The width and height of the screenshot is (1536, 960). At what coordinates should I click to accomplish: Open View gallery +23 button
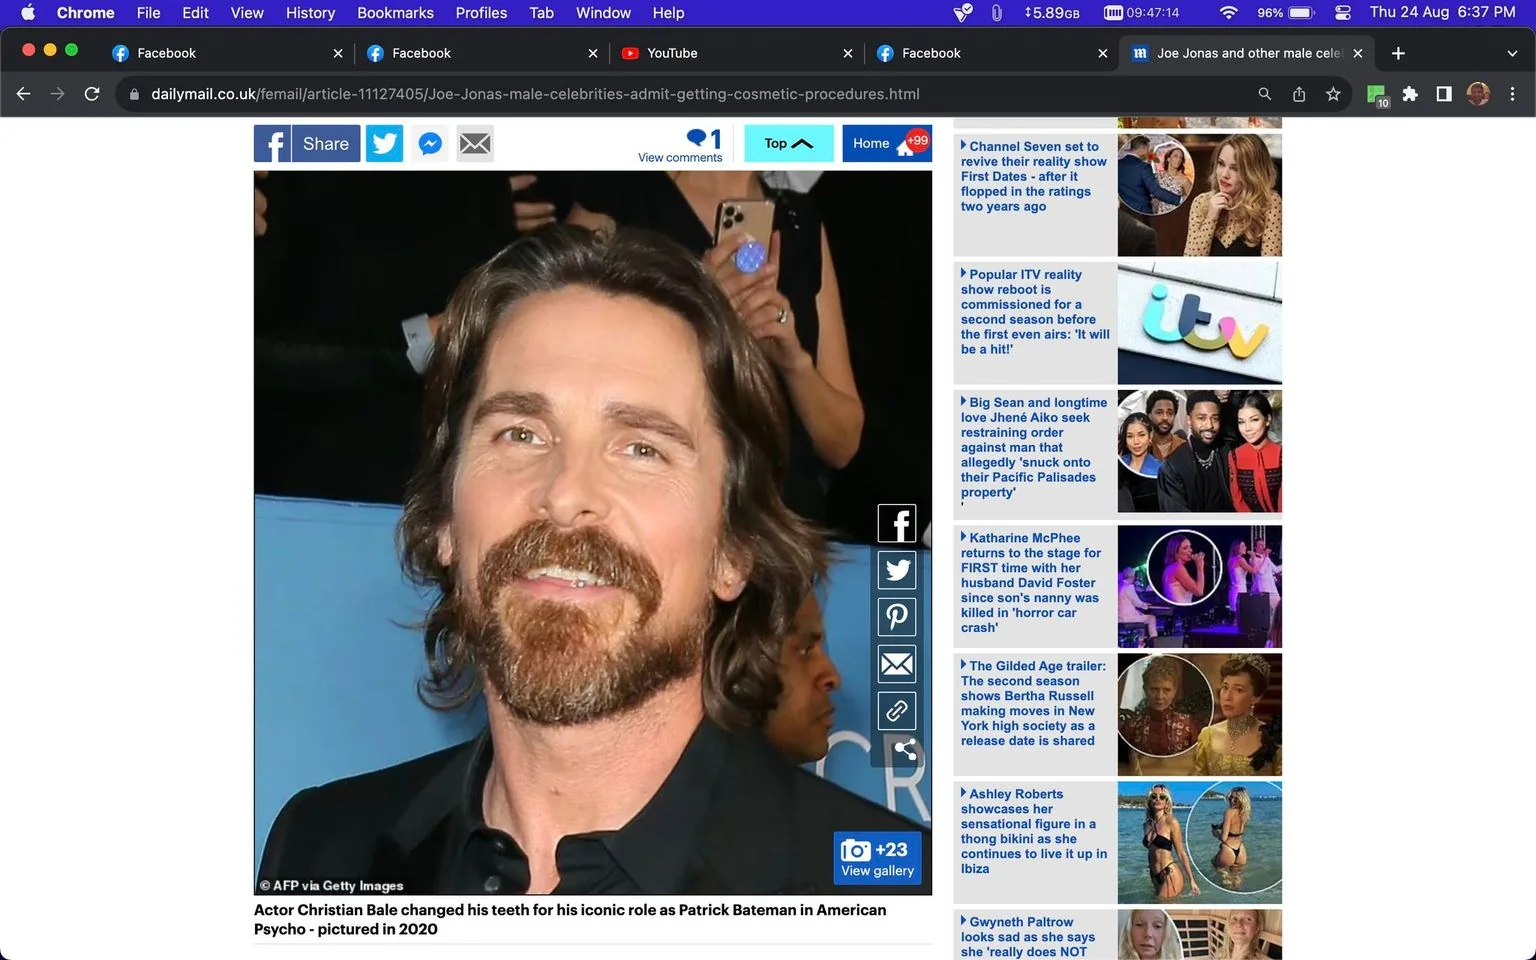pos(877,859)
